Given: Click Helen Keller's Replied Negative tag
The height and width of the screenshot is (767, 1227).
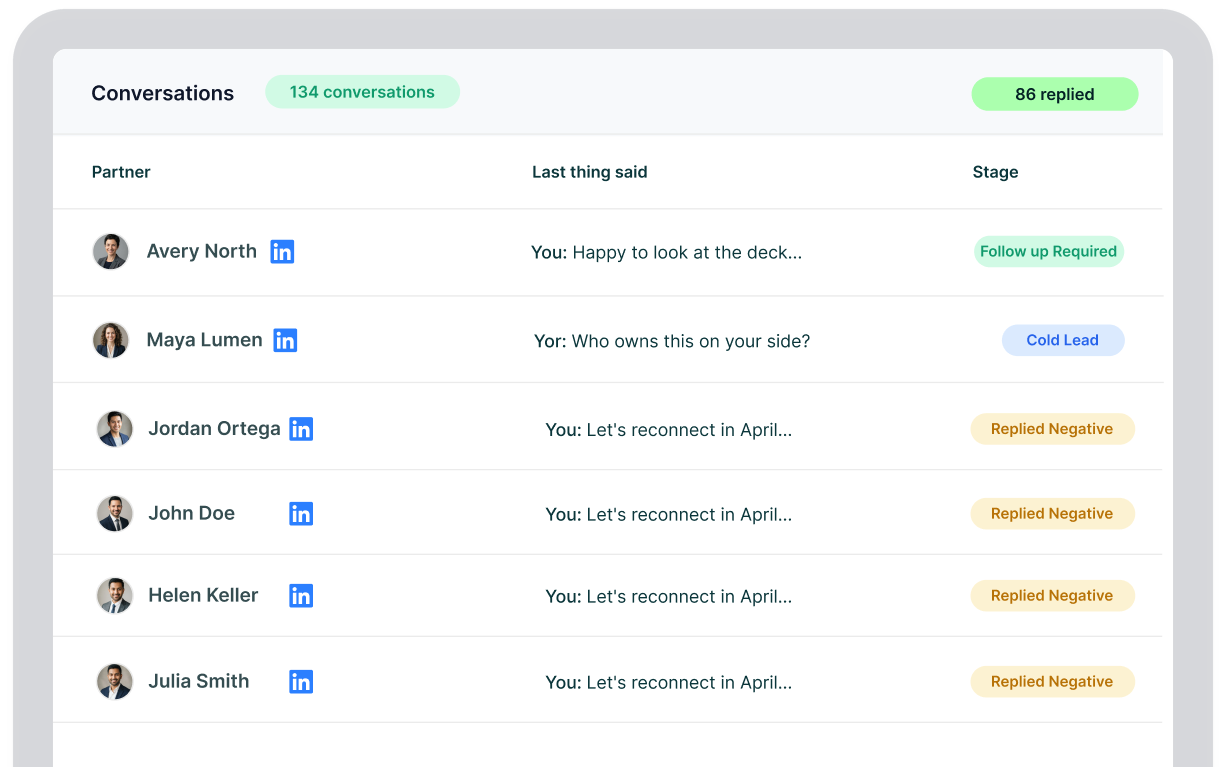Looking at the screenshot, I should coord(1052,596).
